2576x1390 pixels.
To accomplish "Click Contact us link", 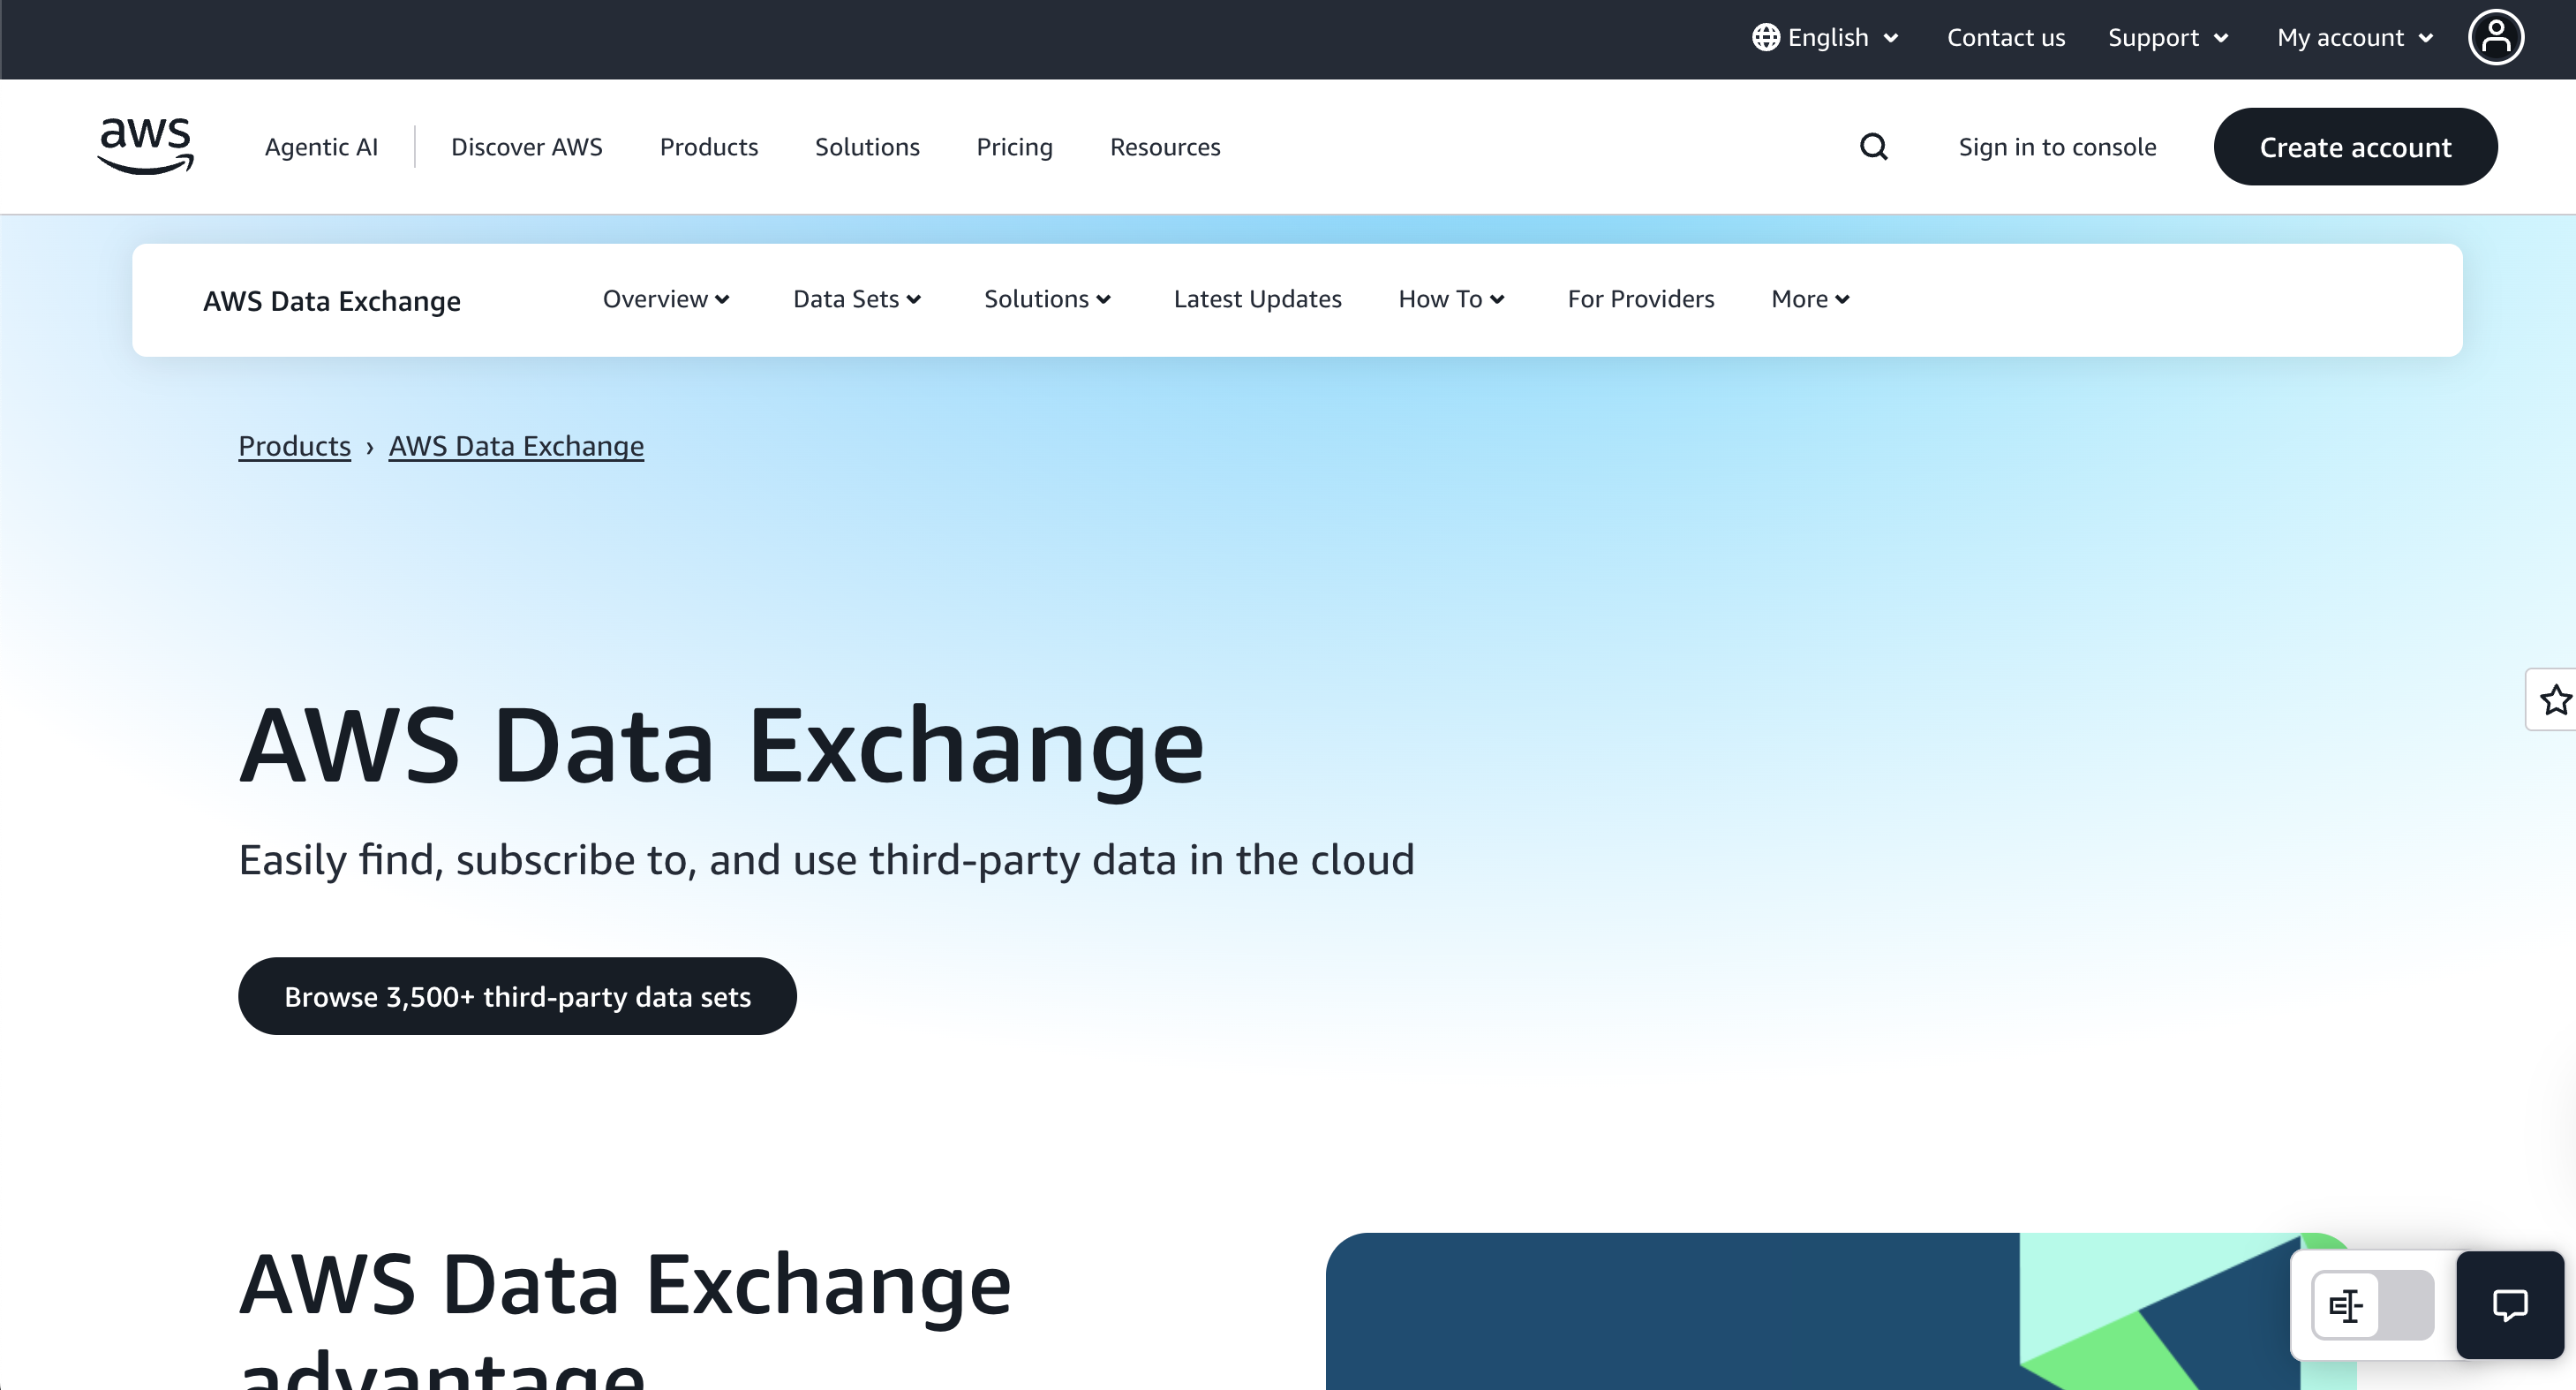I will [2005, 38].
